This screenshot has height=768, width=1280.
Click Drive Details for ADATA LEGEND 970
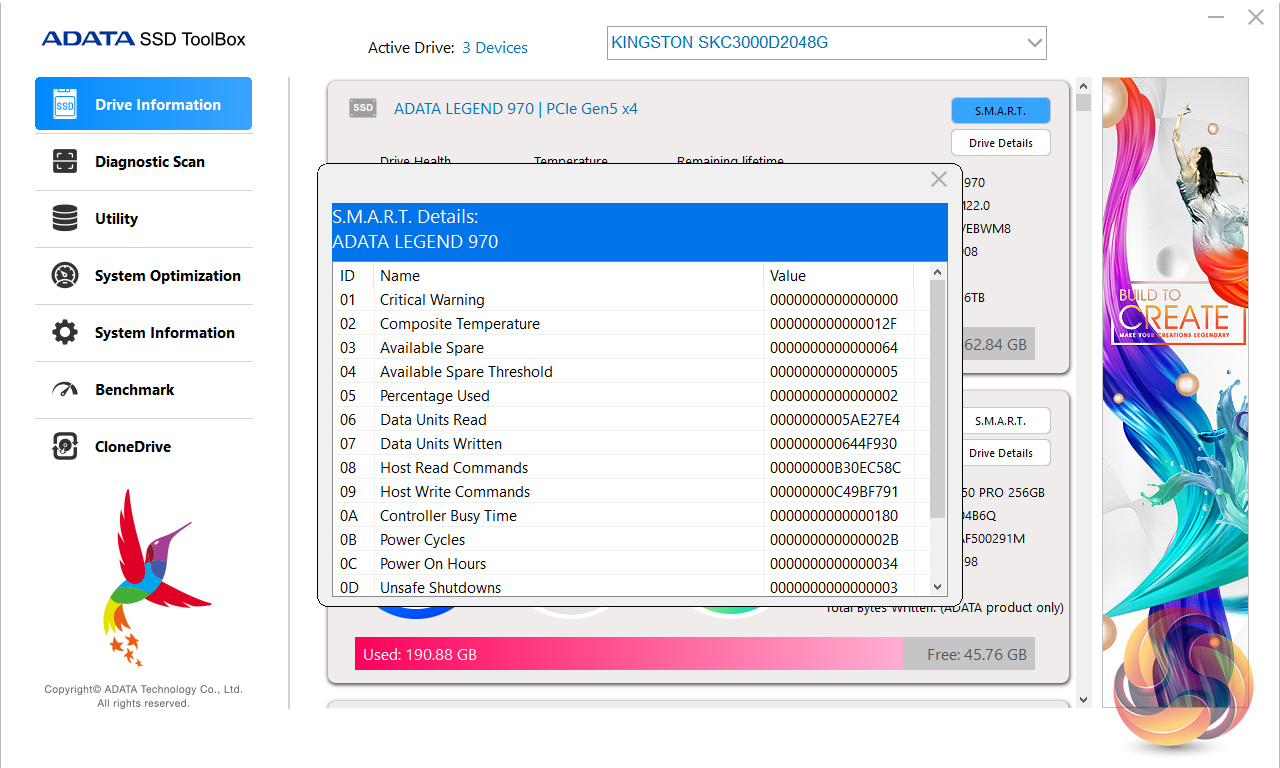1000,143
